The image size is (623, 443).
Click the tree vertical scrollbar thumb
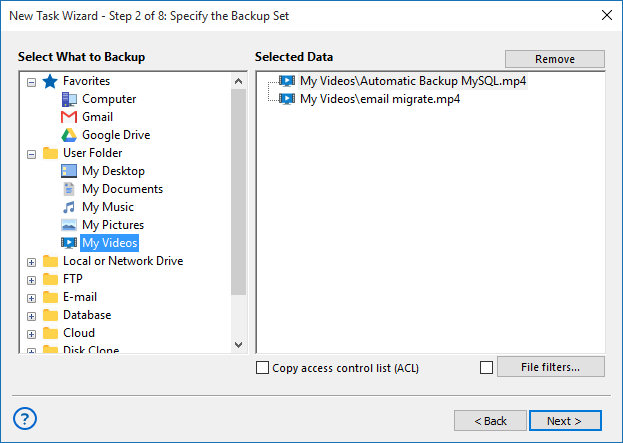238,192
